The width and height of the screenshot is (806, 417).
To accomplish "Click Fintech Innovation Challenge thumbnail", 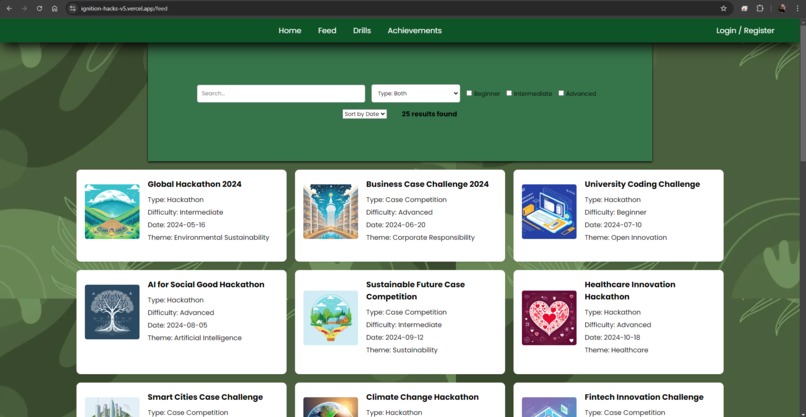I will tap(549, 407).
